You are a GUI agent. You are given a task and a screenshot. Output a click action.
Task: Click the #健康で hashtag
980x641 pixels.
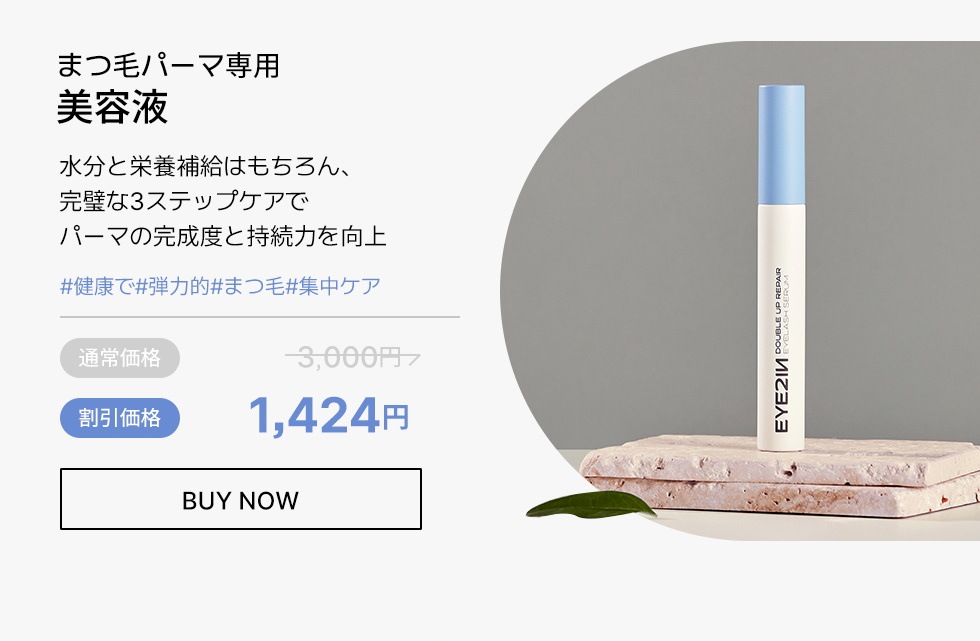pos(97,286)
